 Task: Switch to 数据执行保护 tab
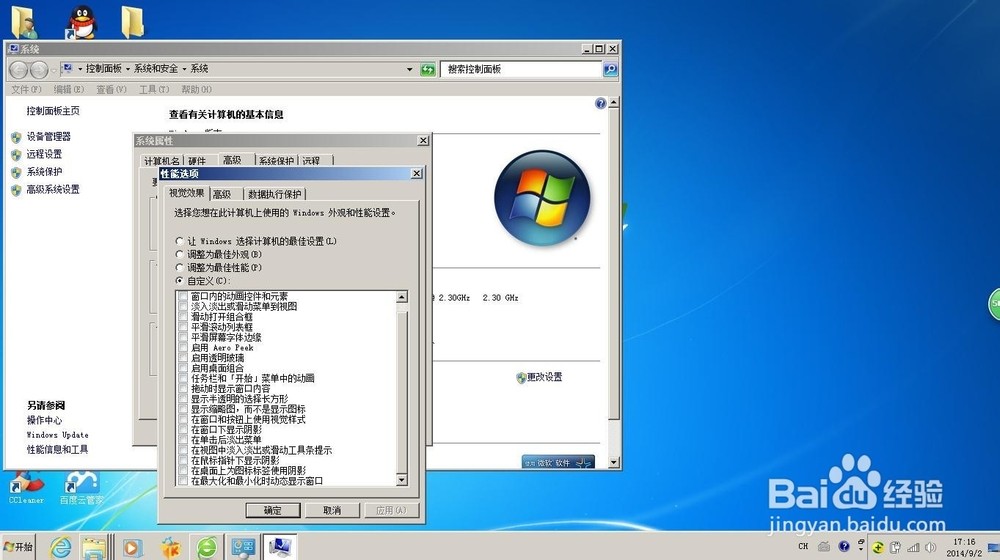[274, 194]
